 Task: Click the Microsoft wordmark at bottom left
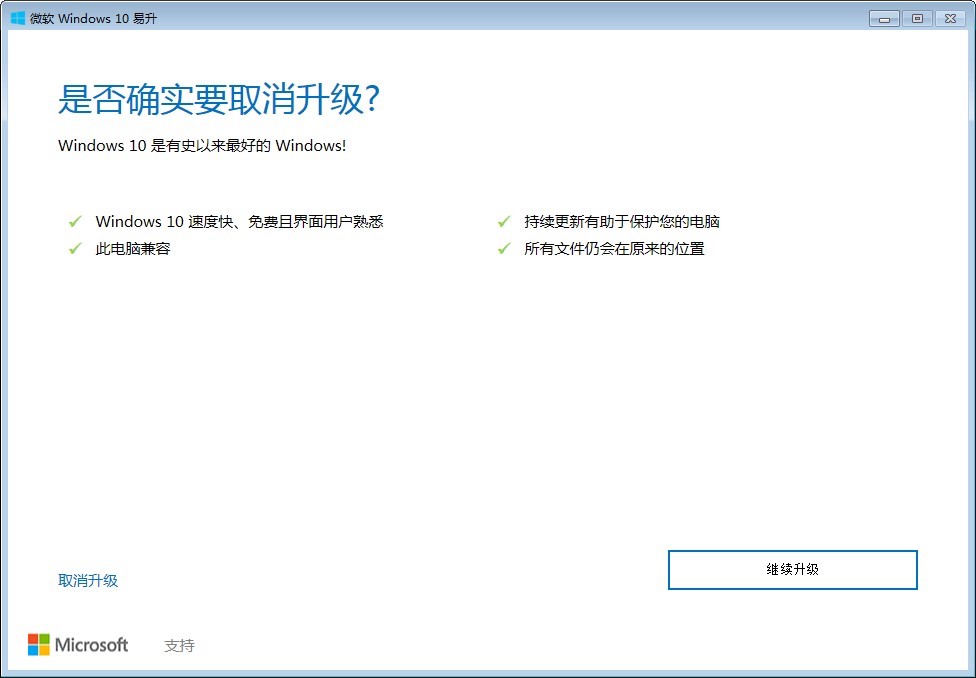point(94,644)
